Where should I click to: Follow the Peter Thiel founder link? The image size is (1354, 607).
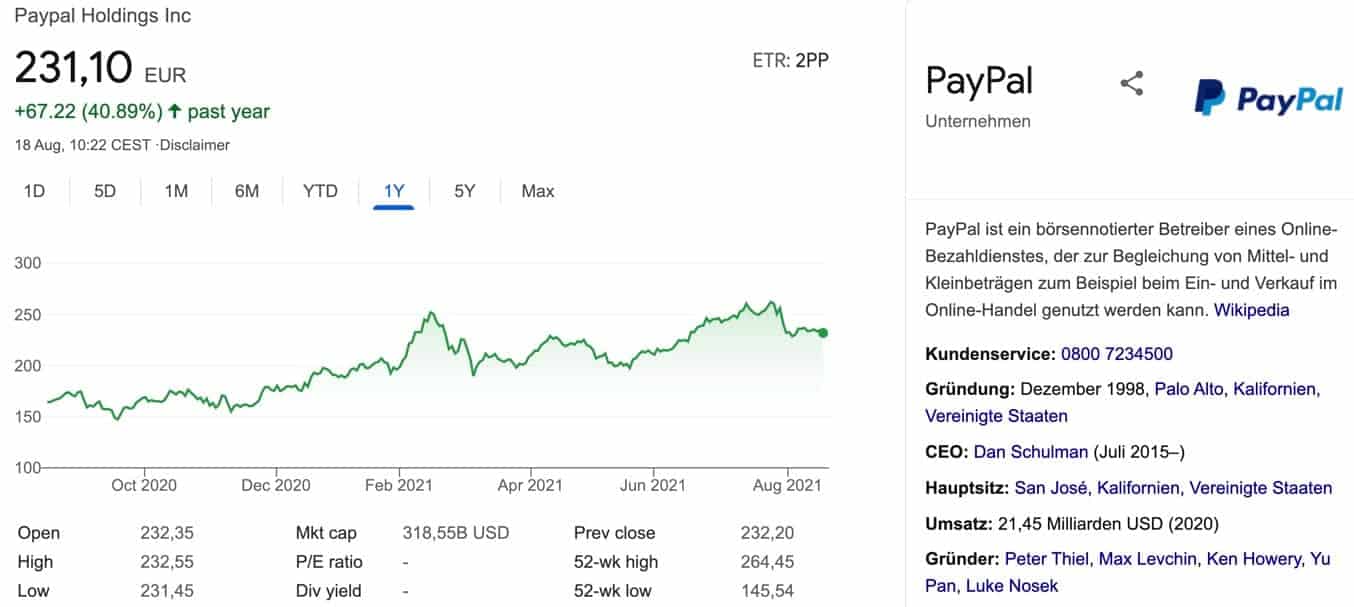[x=1047, y=559]
